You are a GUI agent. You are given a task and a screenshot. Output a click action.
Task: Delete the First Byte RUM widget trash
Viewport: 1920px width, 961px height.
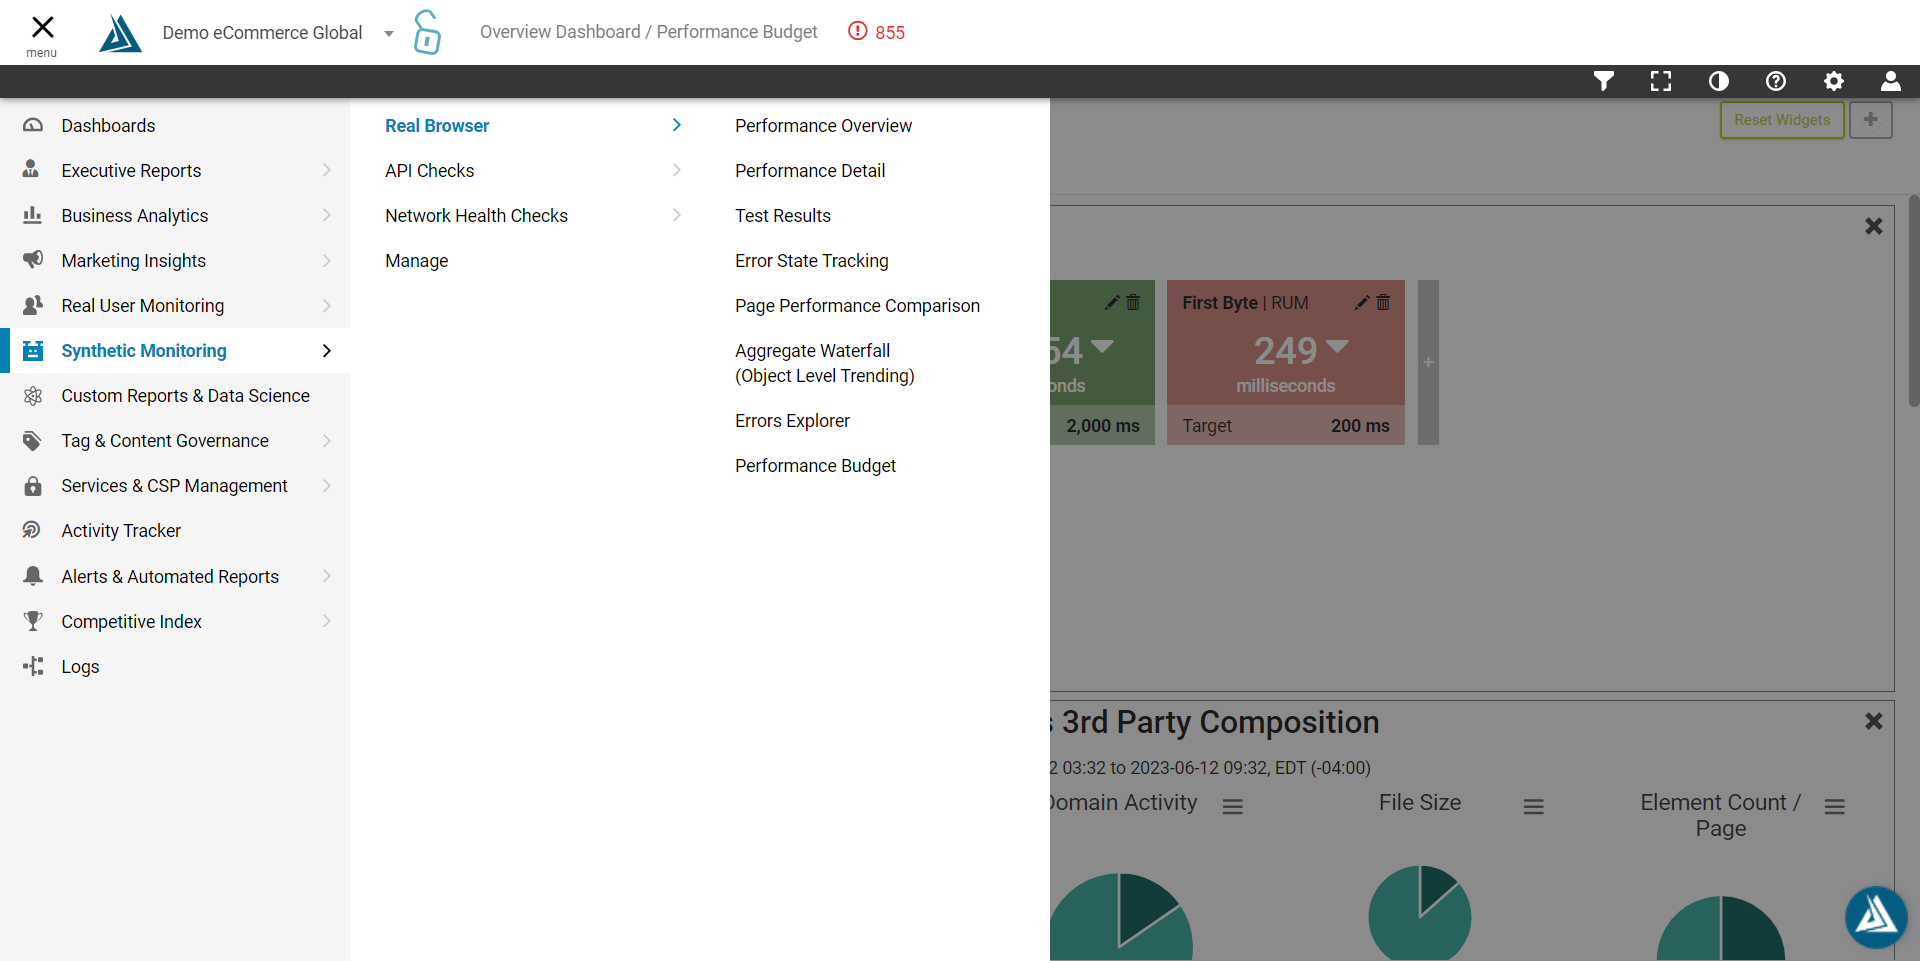click(x=1383, y=302)
